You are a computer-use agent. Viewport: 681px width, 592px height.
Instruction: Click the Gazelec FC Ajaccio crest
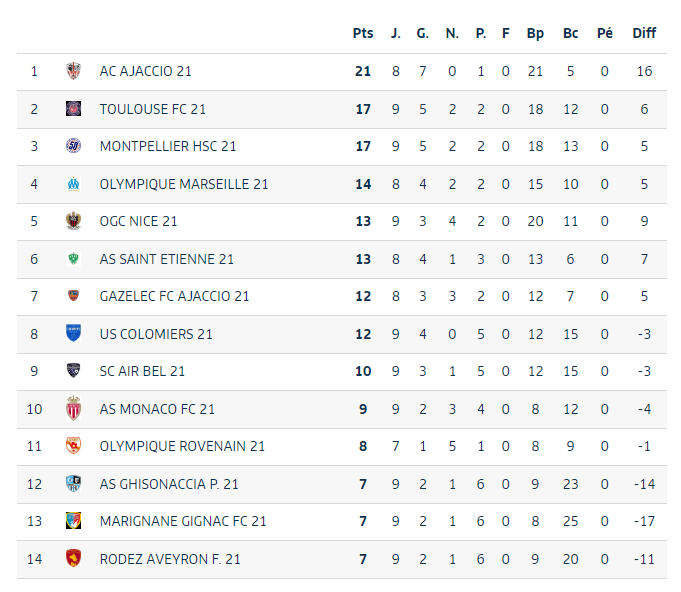pyautogui.click(x=73, y=296)
